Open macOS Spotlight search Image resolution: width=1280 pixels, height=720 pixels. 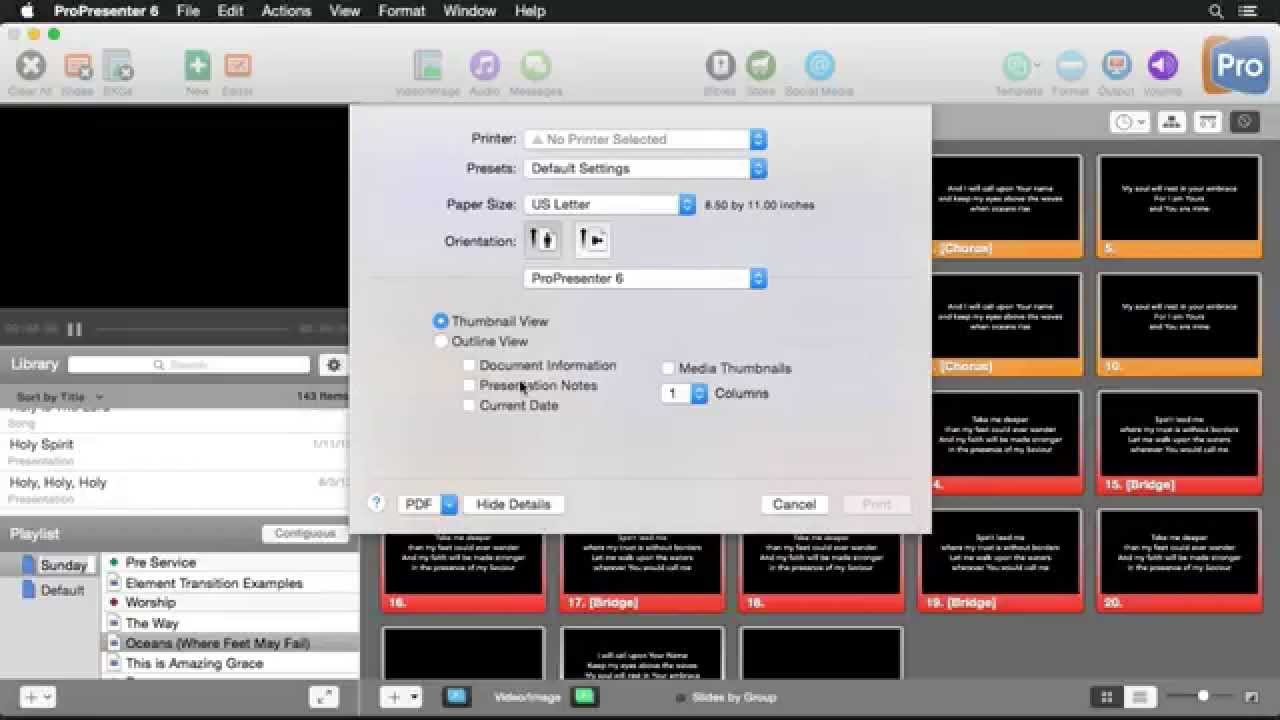coord(1216,11)
